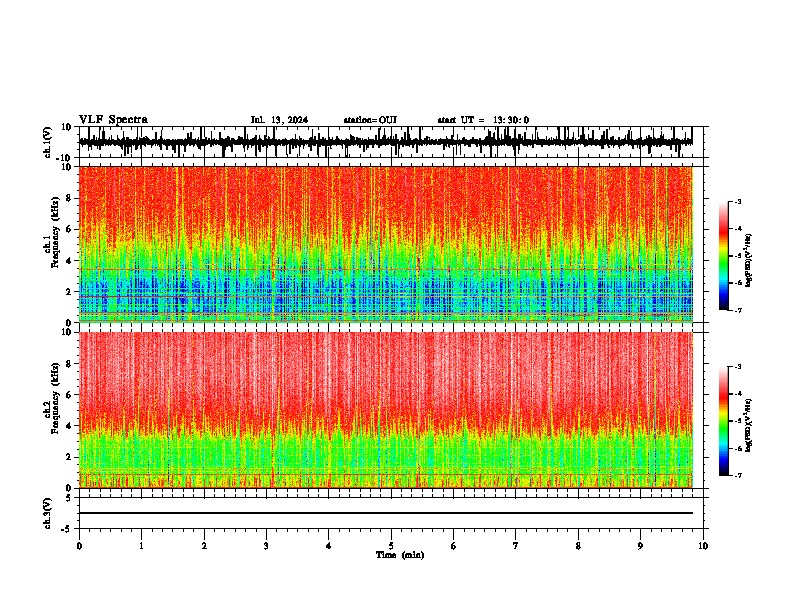Viewport: 792px width, 612px height.
Task: Click the "-5" tick on ch.3 voltage axis
Action: click(x=68, y=529)
